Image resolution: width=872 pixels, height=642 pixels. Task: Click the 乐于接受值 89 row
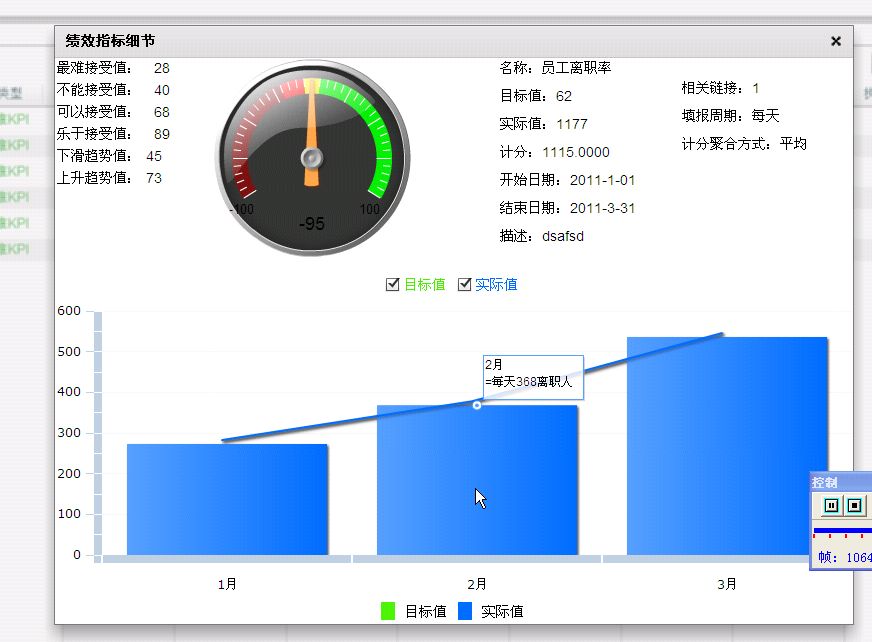coord(113,134)
